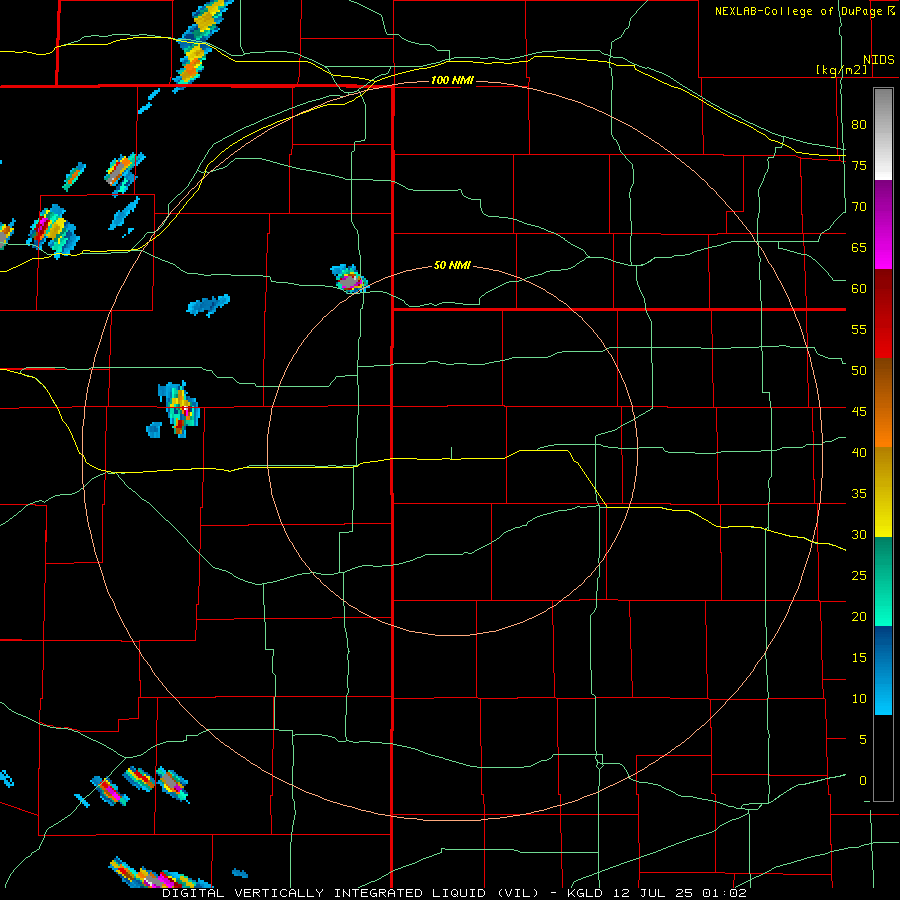Image resolution: width=900 pixels, height=900 pixels.
Task: Click the 45 value on the scale
Action: [x=859, y=412]
